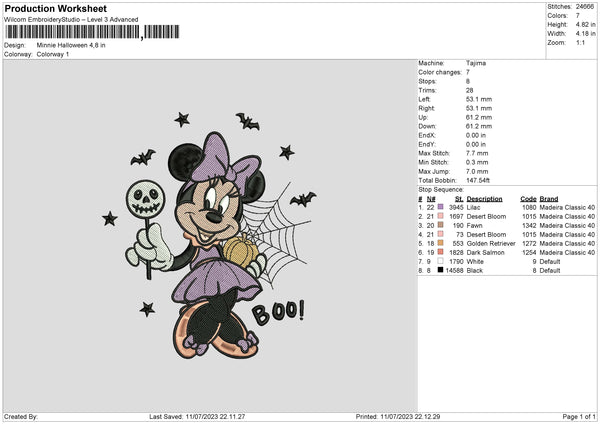600x424 pixels.
Task: Click the Machine value Tajima
Action: click(476, 65)
